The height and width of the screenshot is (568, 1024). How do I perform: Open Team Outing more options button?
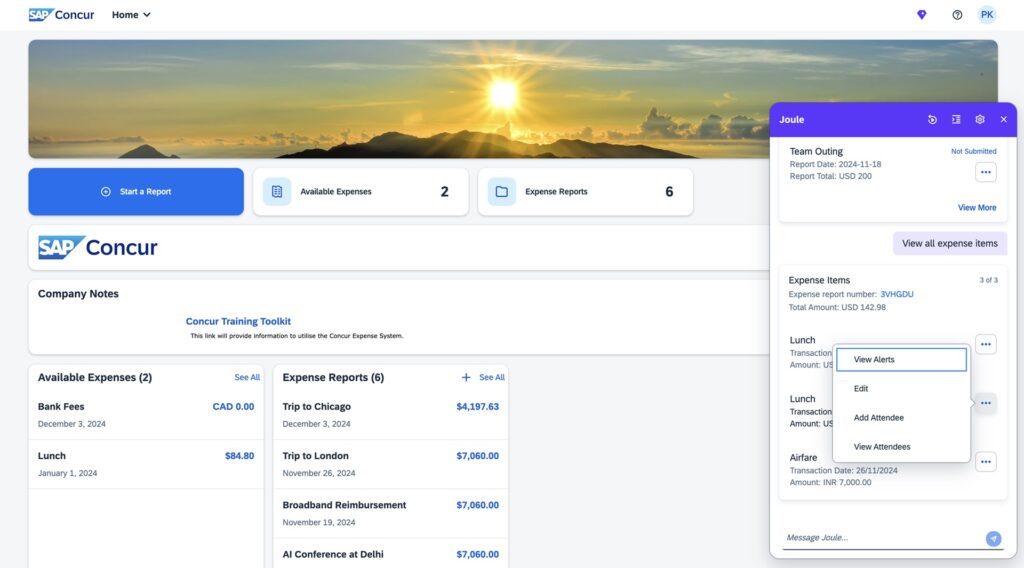[985, 172]
